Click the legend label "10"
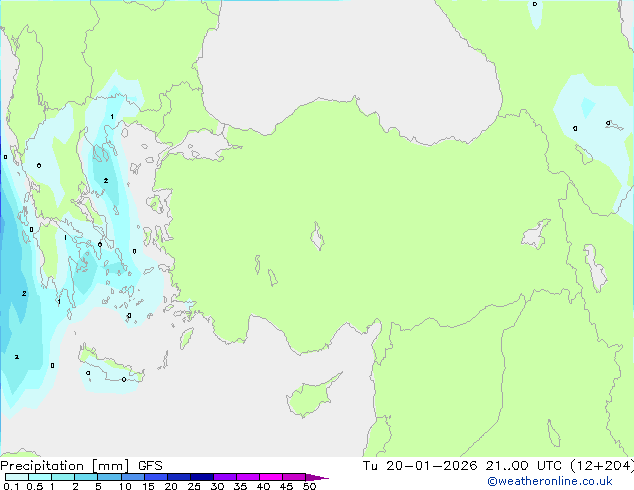This screenshot has height=490, width=634. click(x=125, y=486)
